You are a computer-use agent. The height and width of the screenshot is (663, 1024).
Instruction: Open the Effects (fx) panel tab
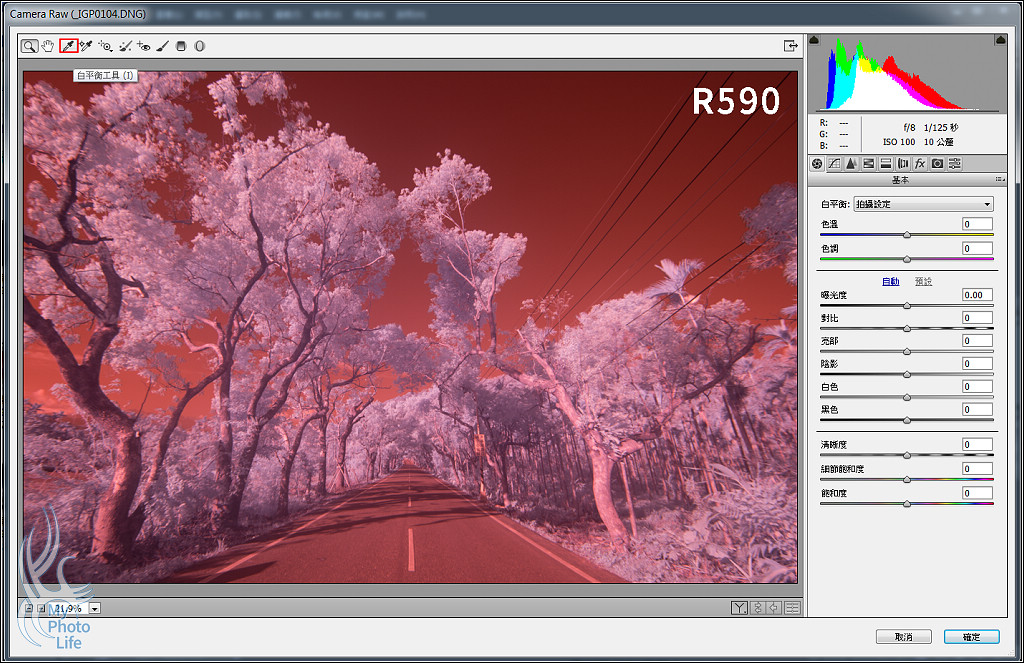pos(920,163)
